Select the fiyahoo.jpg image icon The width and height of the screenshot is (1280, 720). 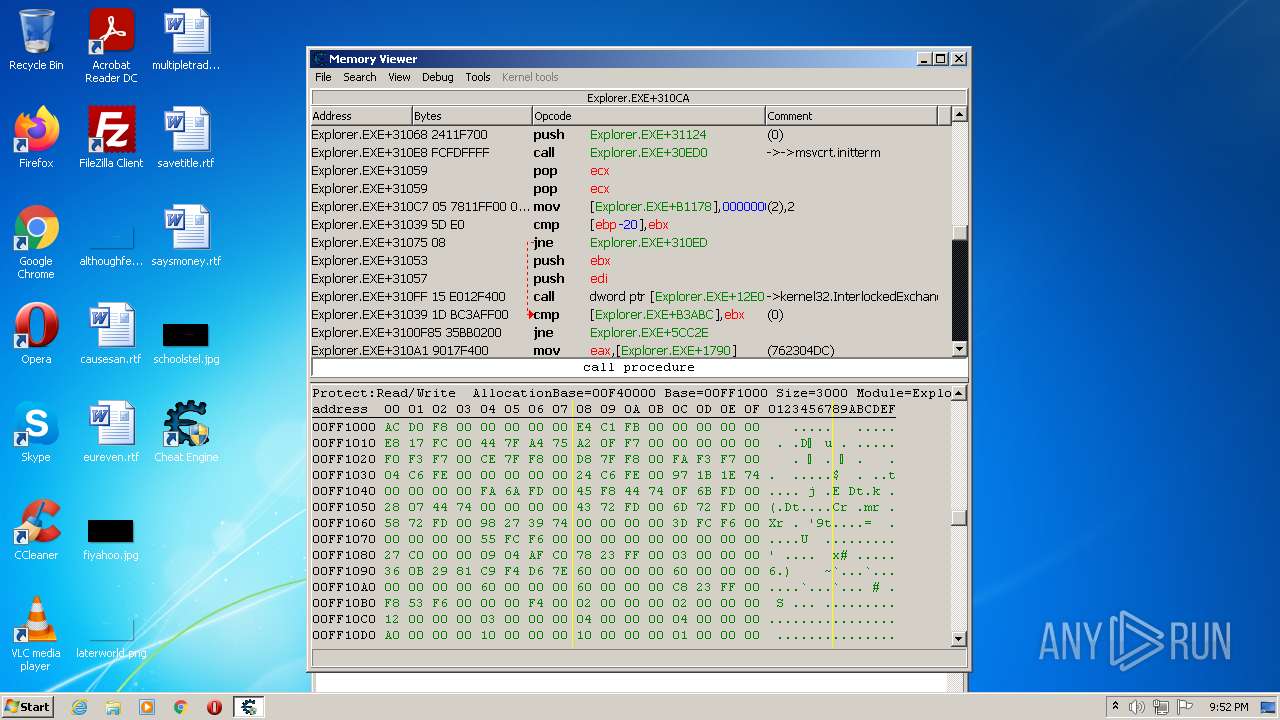111,539
